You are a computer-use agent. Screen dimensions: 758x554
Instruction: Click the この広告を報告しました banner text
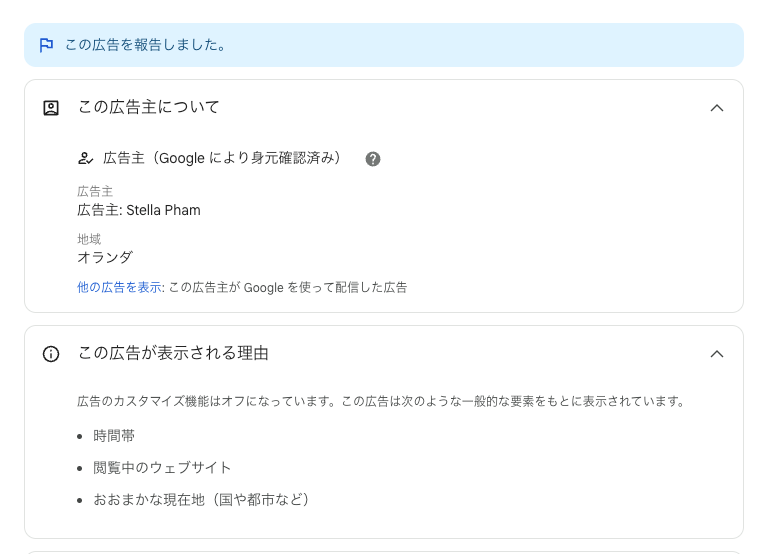tap(145, 45)
